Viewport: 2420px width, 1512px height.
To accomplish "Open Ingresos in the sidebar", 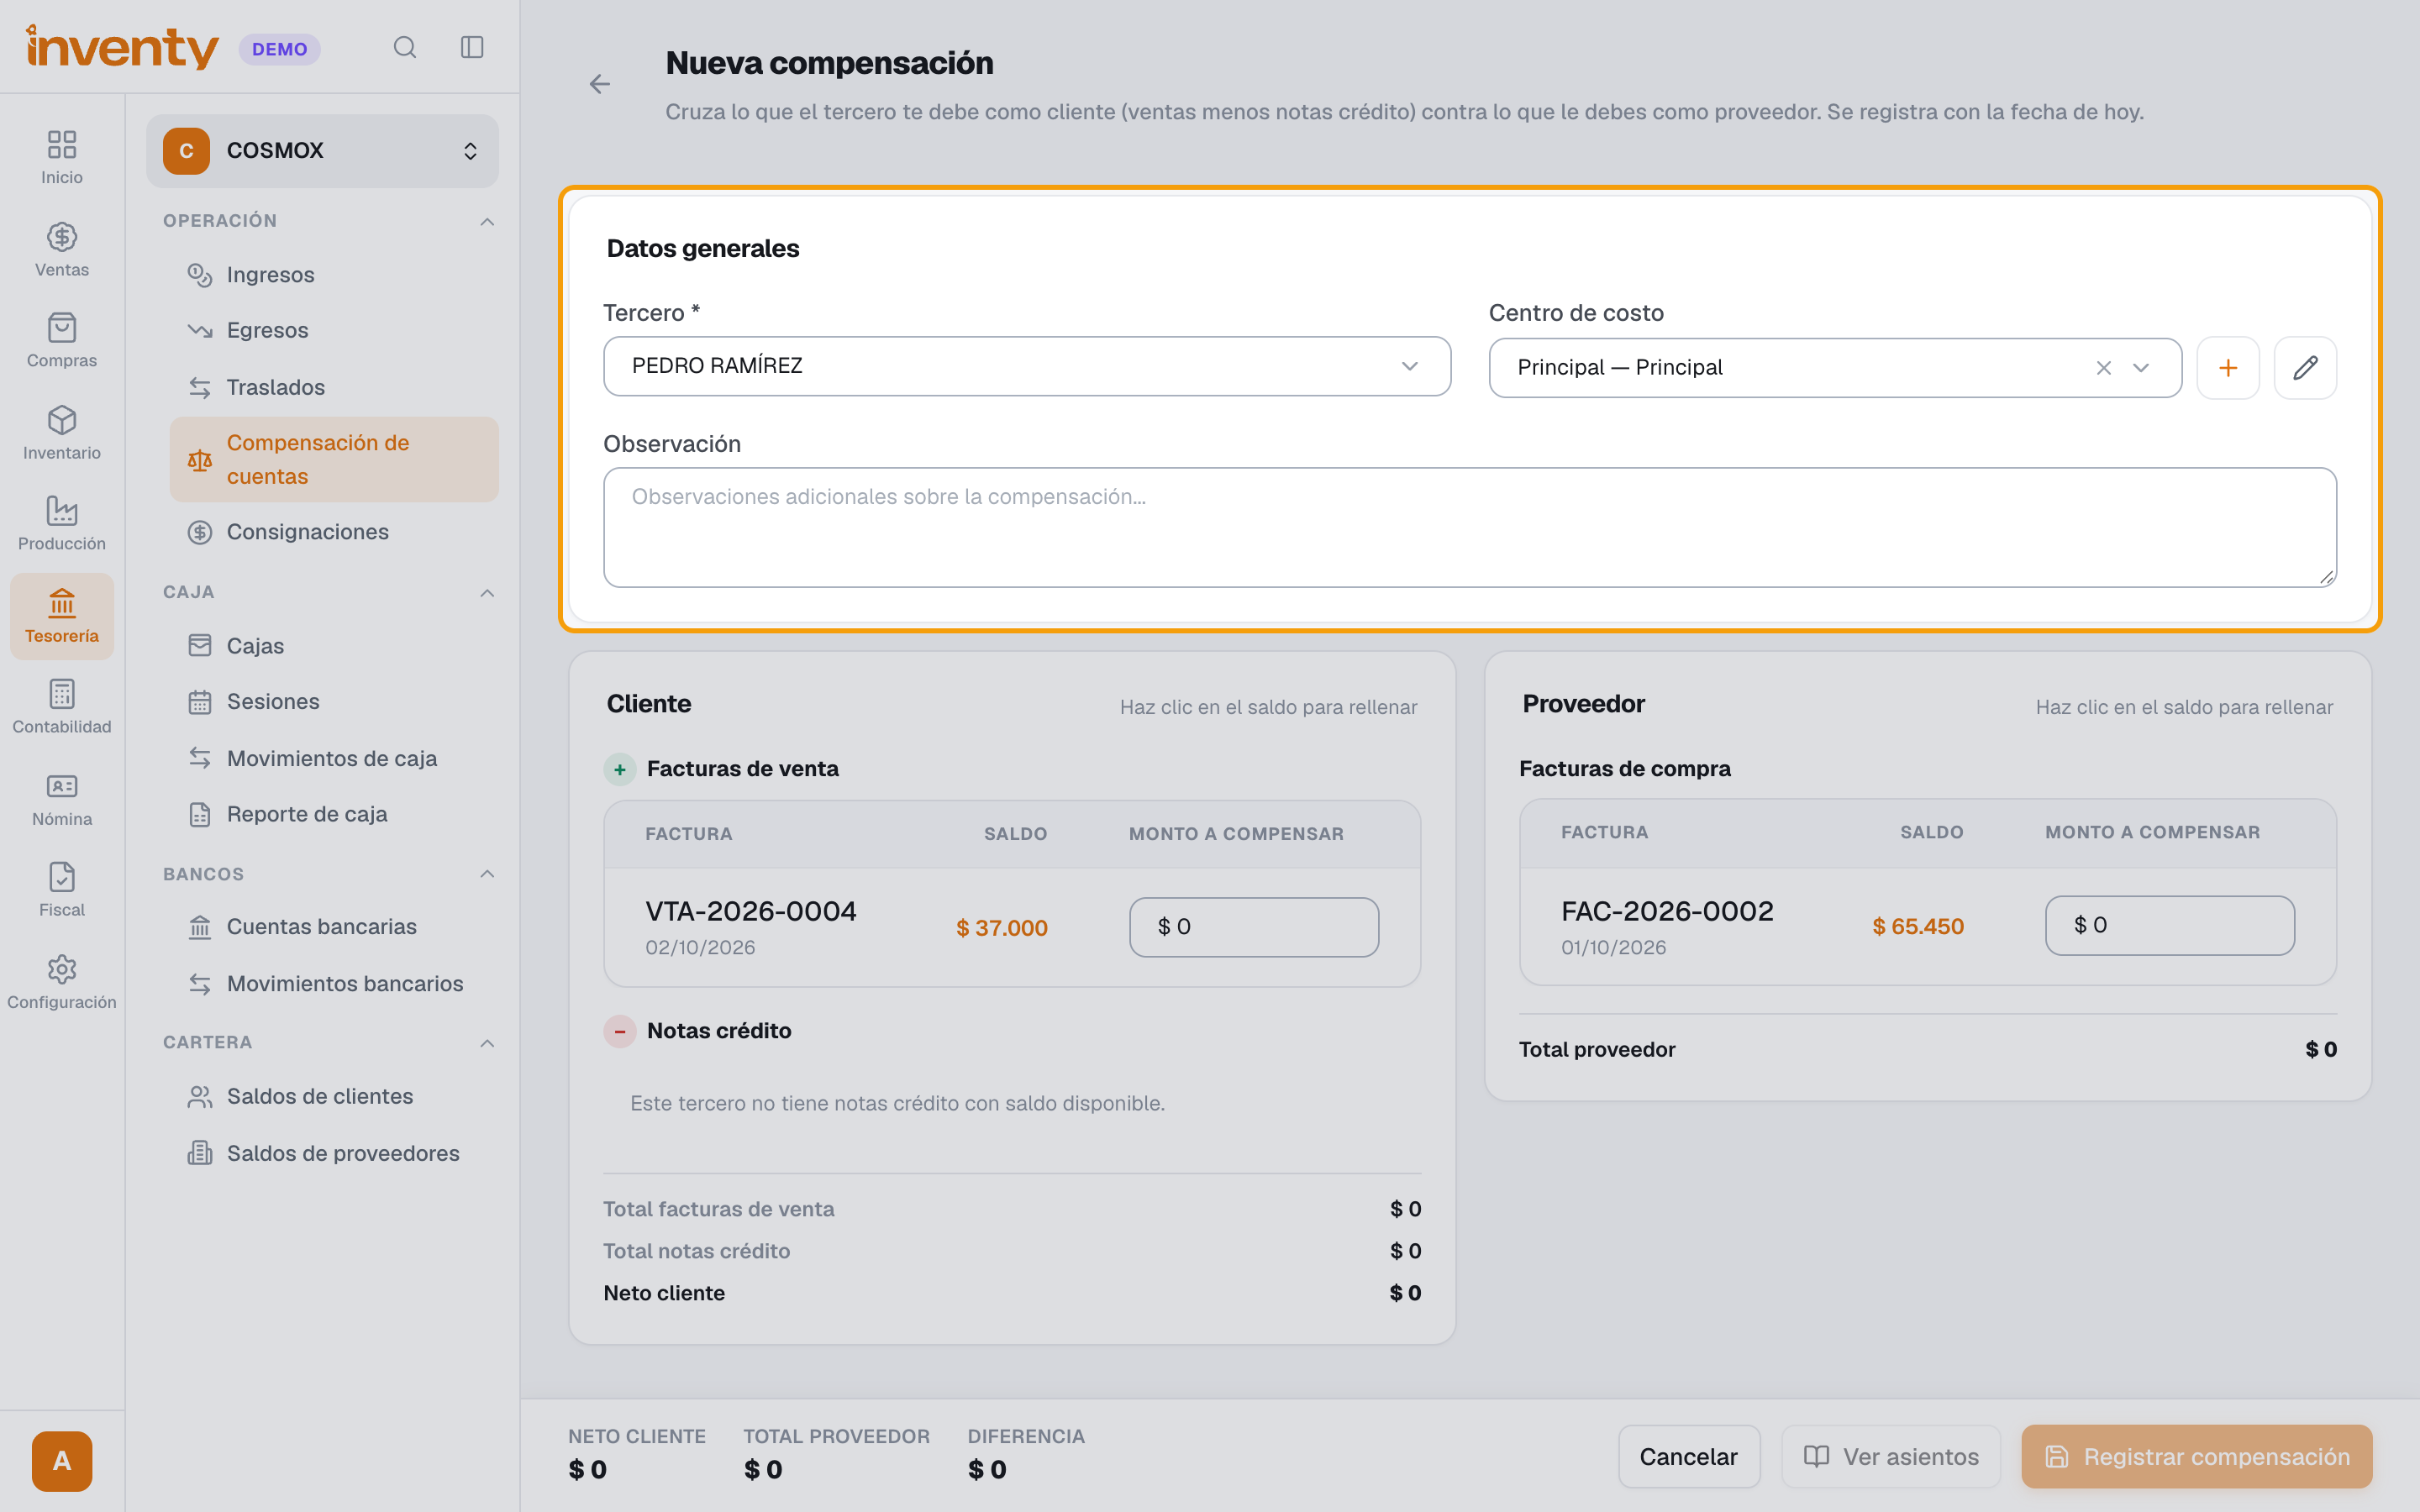I will pos(334,275).
